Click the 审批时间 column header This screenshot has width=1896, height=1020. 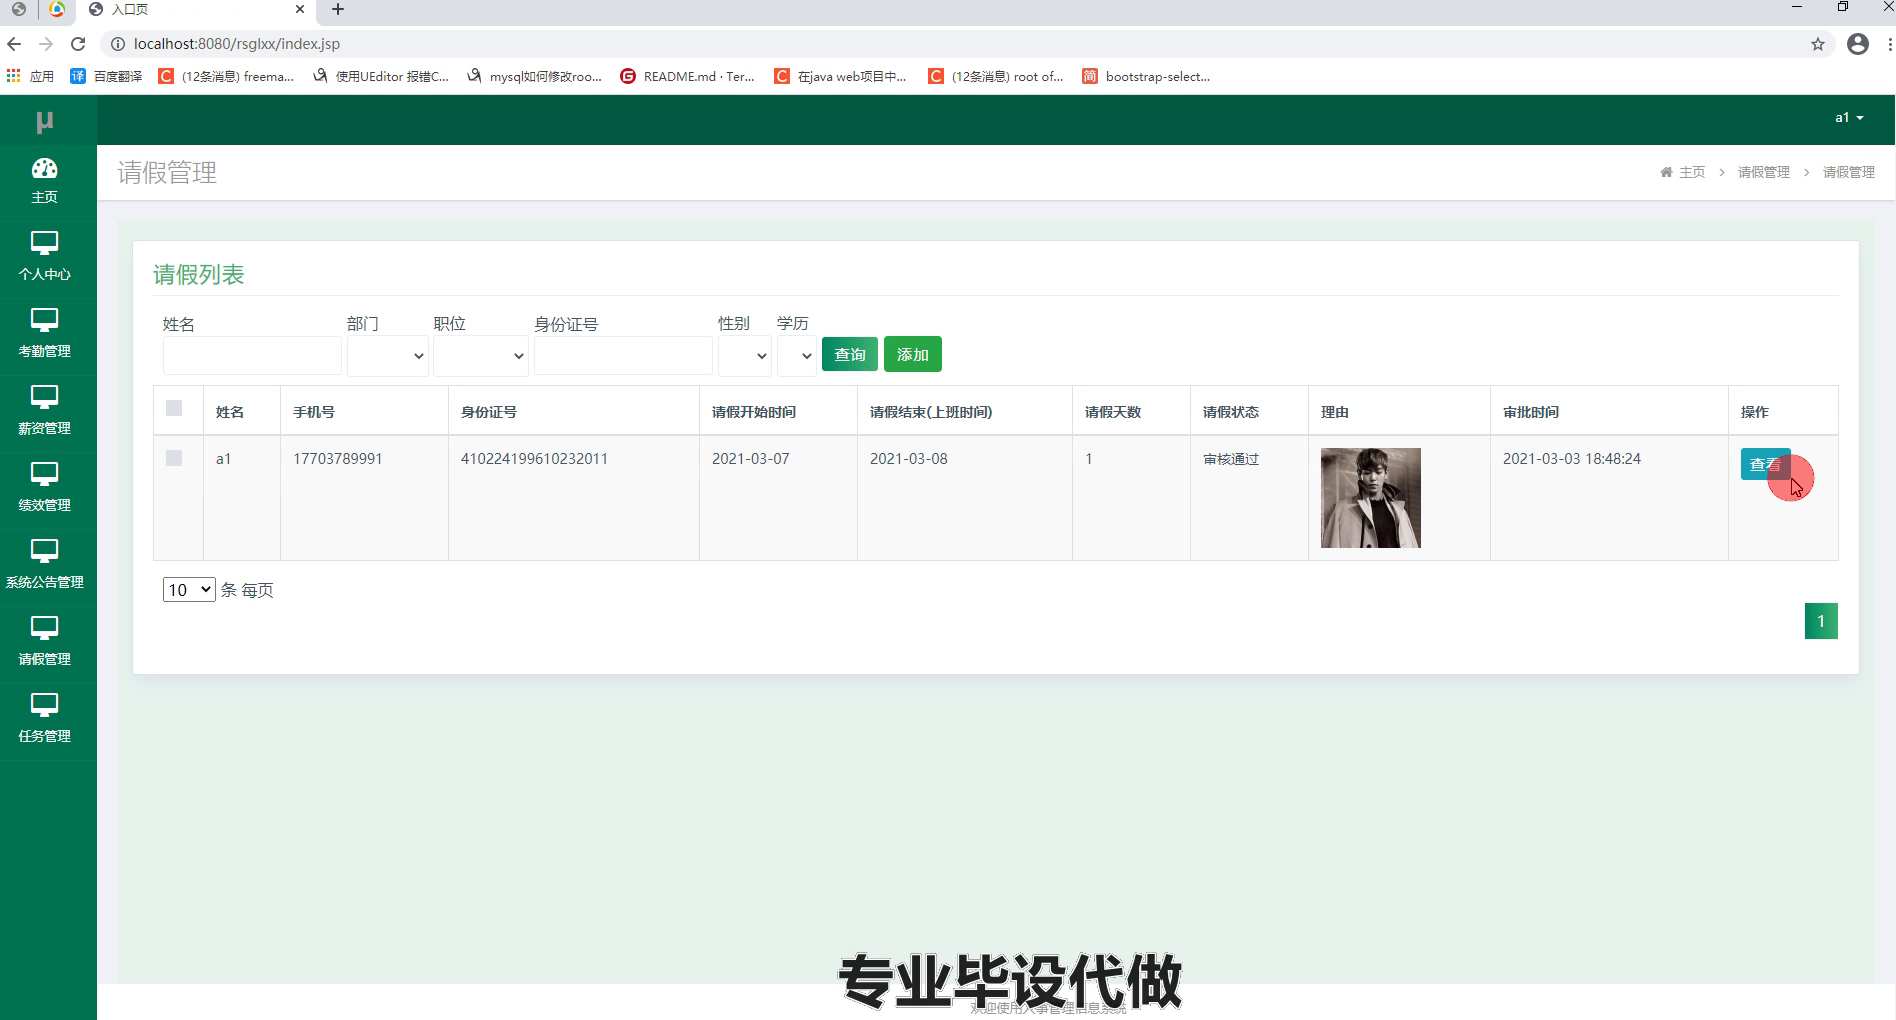pos(1531,412)
